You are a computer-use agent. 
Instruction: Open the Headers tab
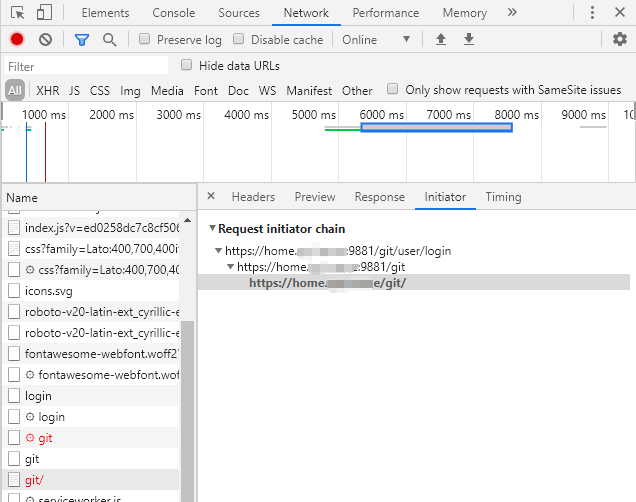(253, 197)
